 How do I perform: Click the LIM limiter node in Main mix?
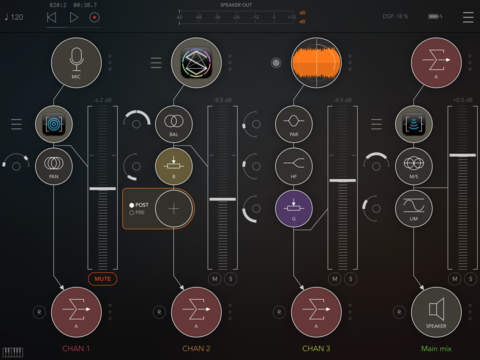point(414,209)
